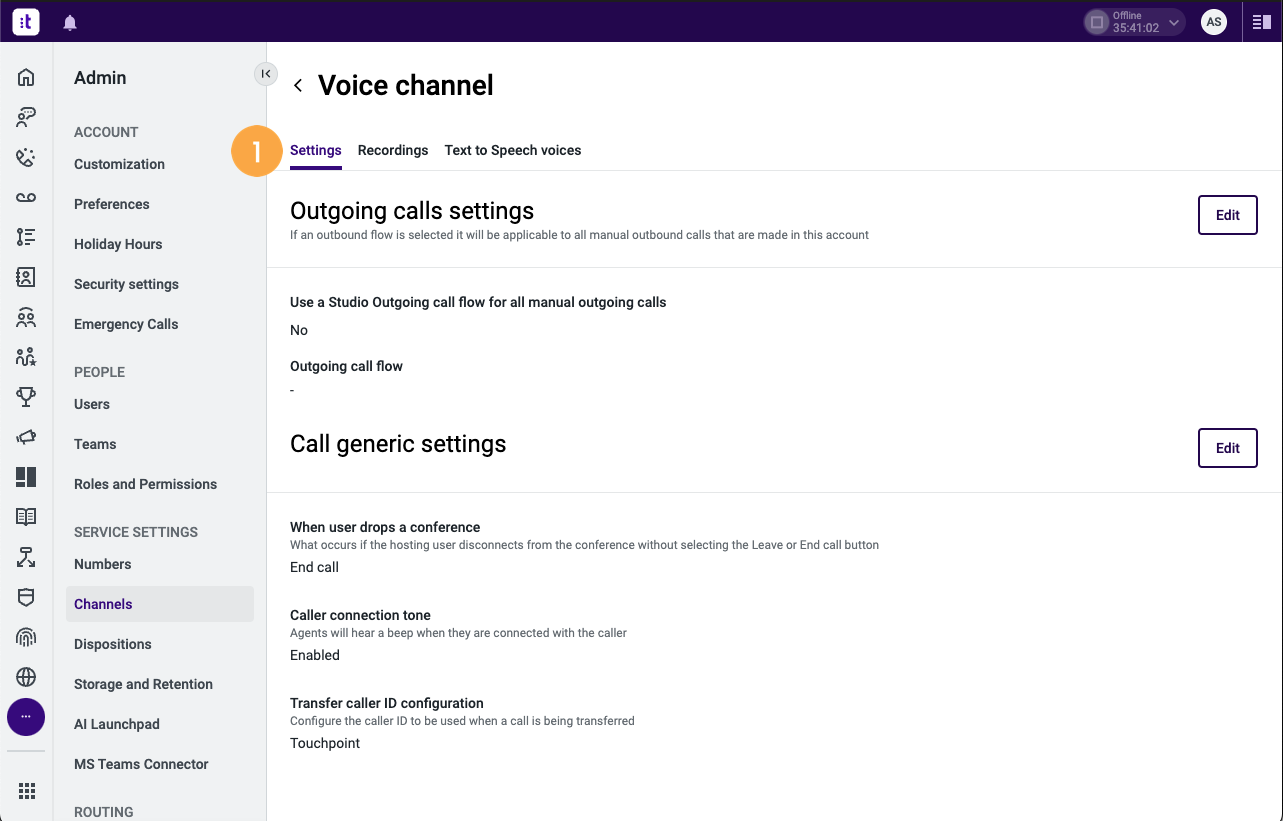Open the AS user avatar menu
Screen dimensions: 1283x821
tap(1214, 22)
